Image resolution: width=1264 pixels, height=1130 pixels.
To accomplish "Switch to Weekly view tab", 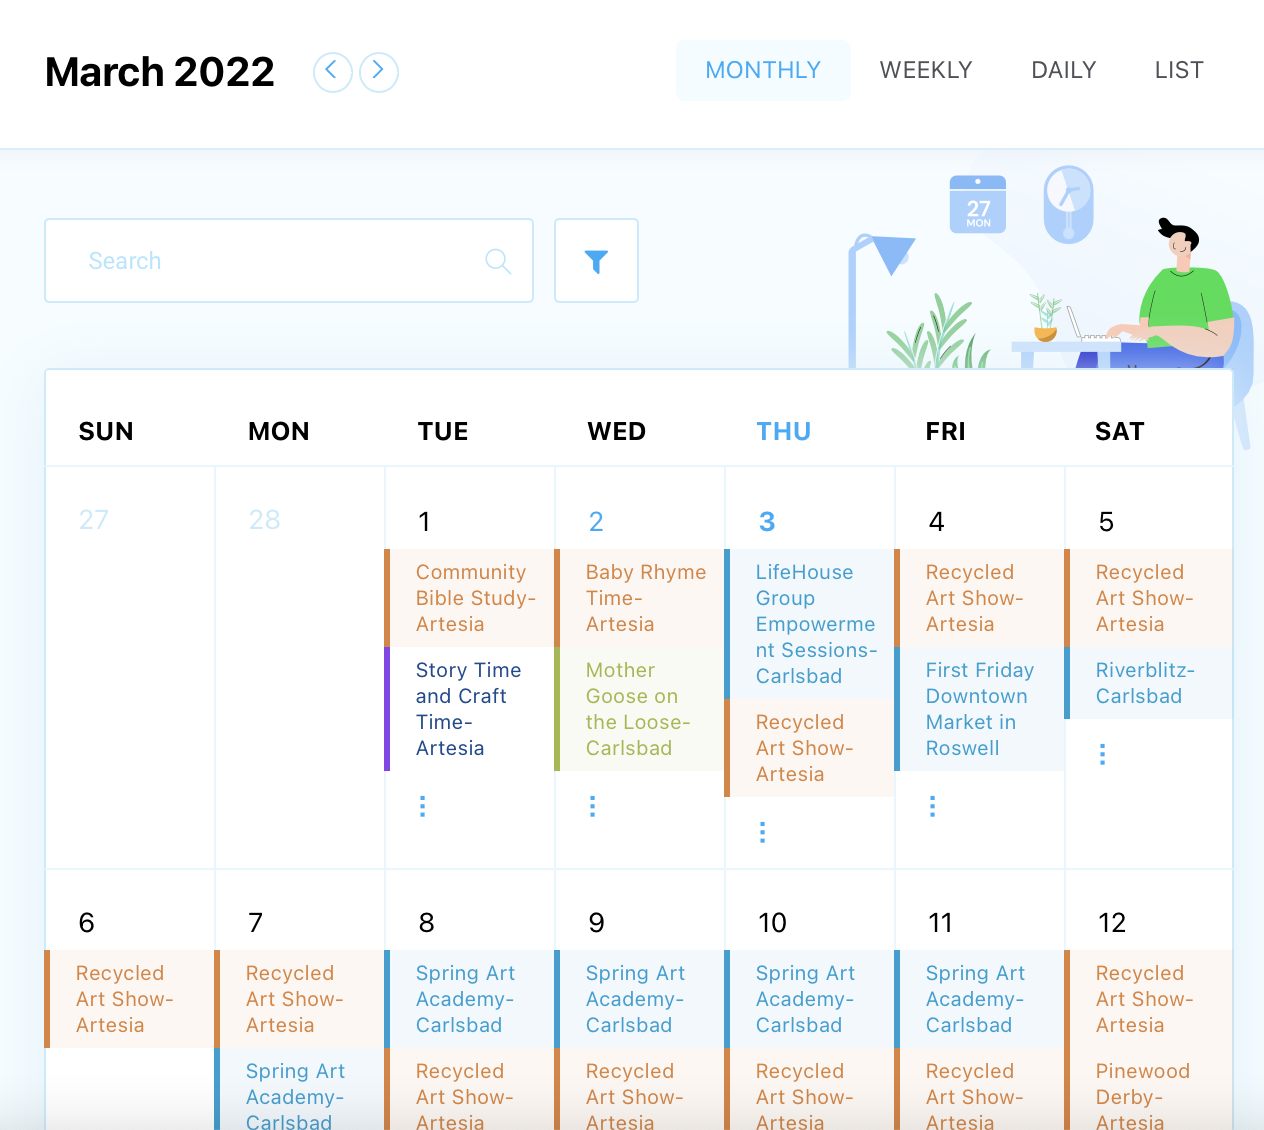I will point(926,70).
